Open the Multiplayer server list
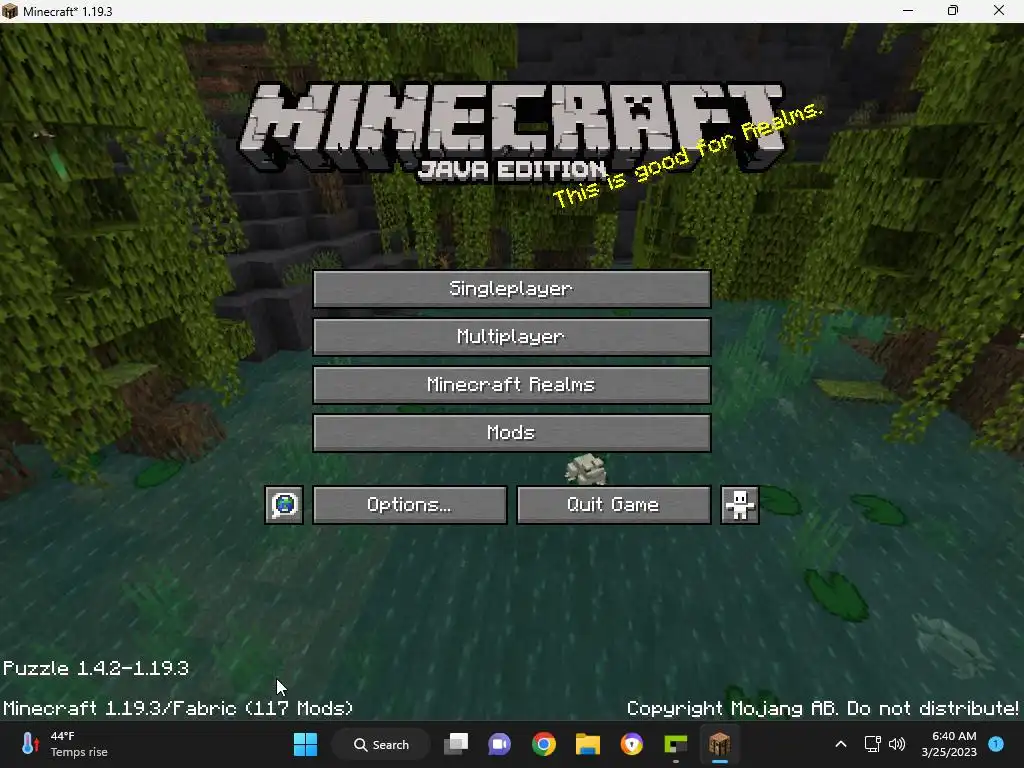1024x768 pixels. click(511, 336)
